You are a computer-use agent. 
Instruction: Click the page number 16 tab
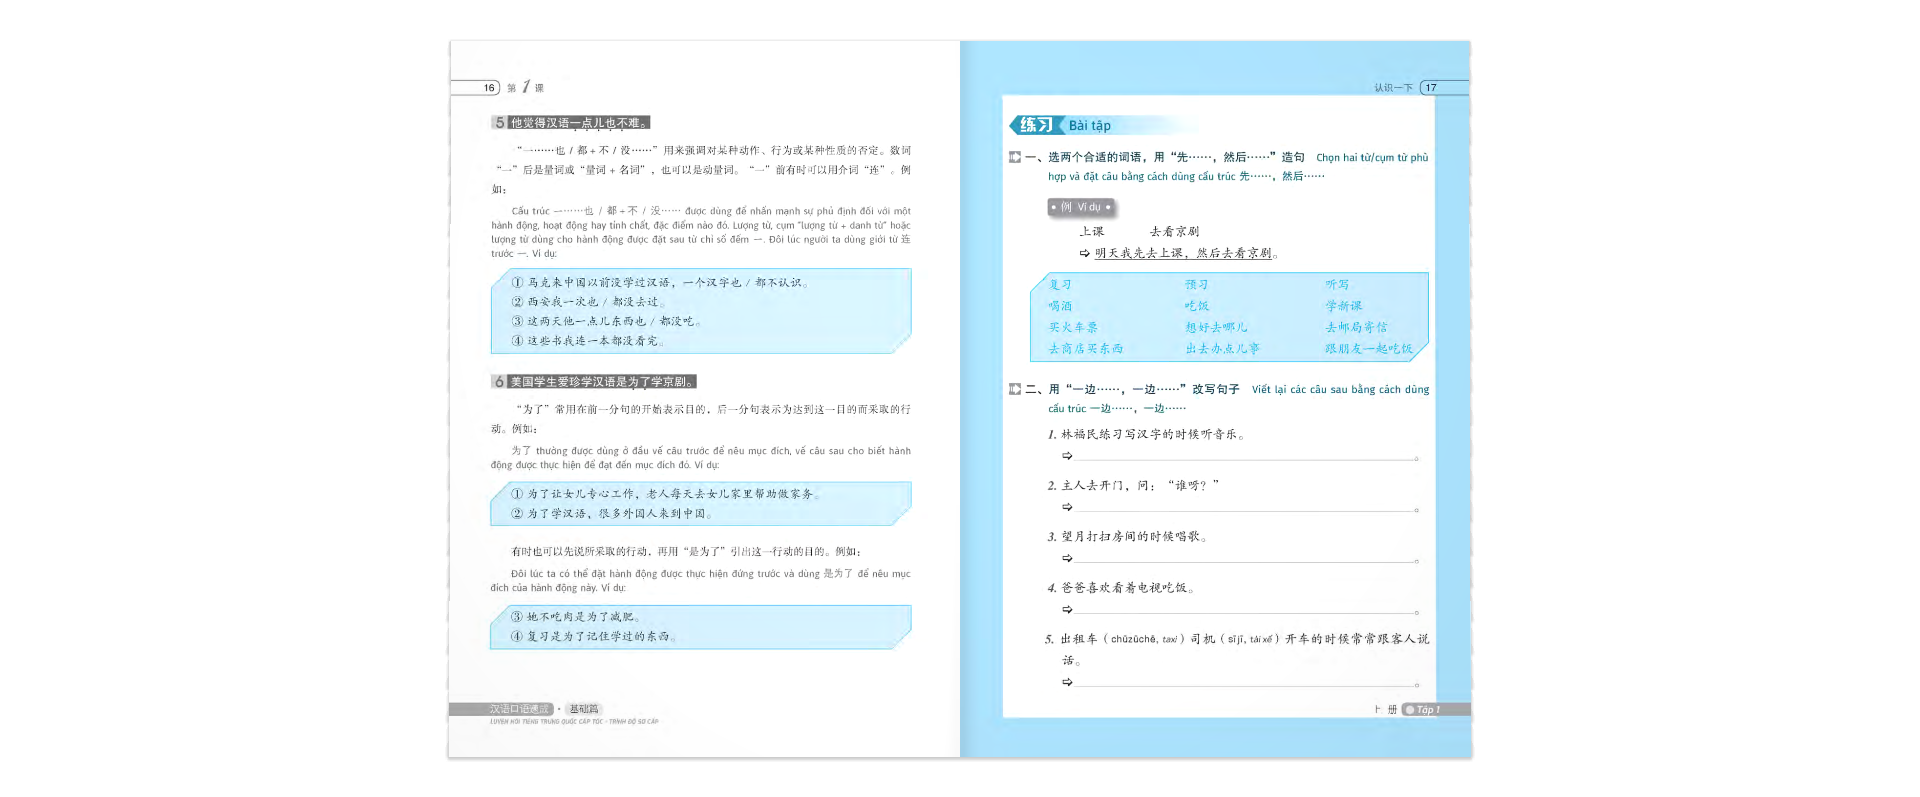(x=488, y=88)
